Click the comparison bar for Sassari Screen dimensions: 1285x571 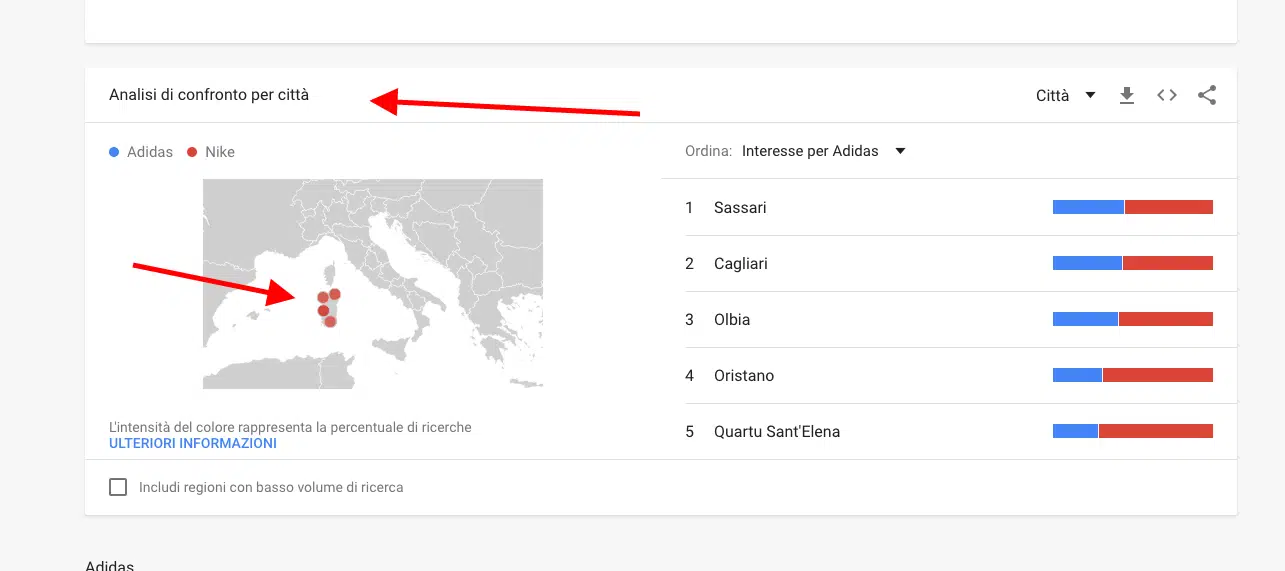[x=1133, y=207]
